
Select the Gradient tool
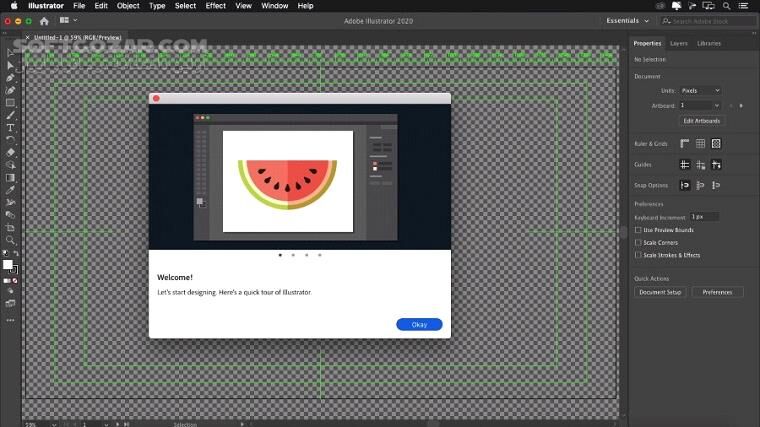(10, 177)
